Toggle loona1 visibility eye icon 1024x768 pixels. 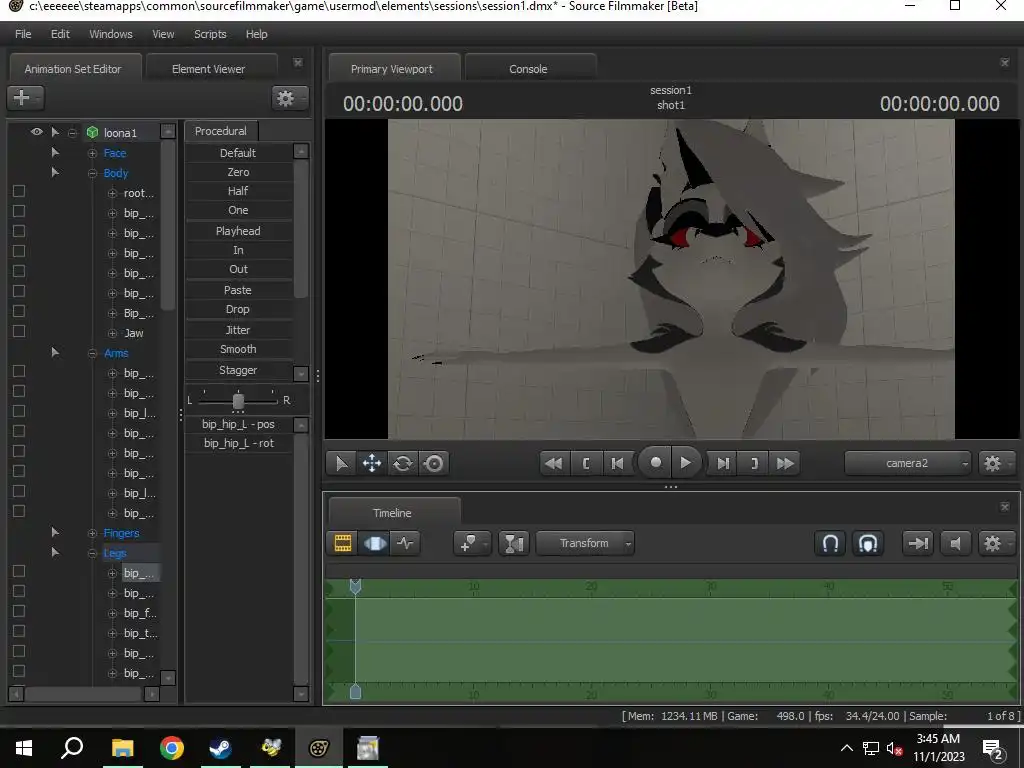click(x=37, y=132)
